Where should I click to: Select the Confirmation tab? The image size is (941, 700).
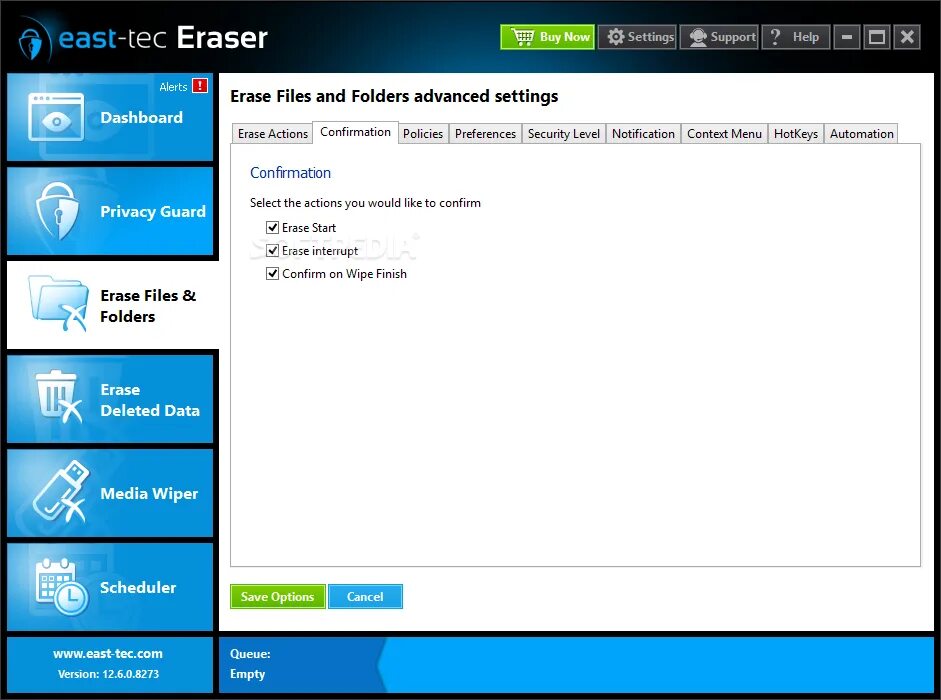(x=355, y=132)
